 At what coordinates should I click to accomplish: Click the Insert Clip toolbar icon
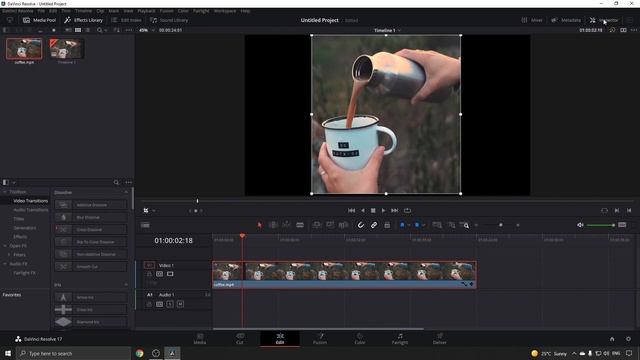(x=316, y=225)
